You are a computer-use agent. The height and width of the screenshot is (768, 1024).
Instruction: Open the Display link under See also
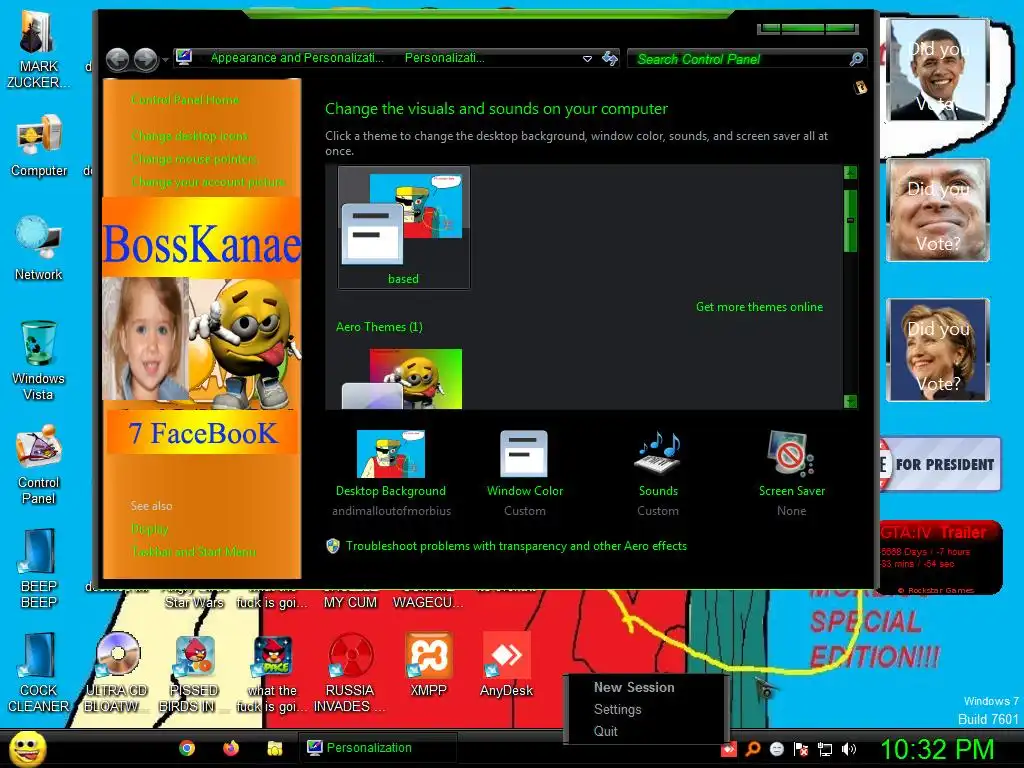pyautogui.click(x=150, y=528)
